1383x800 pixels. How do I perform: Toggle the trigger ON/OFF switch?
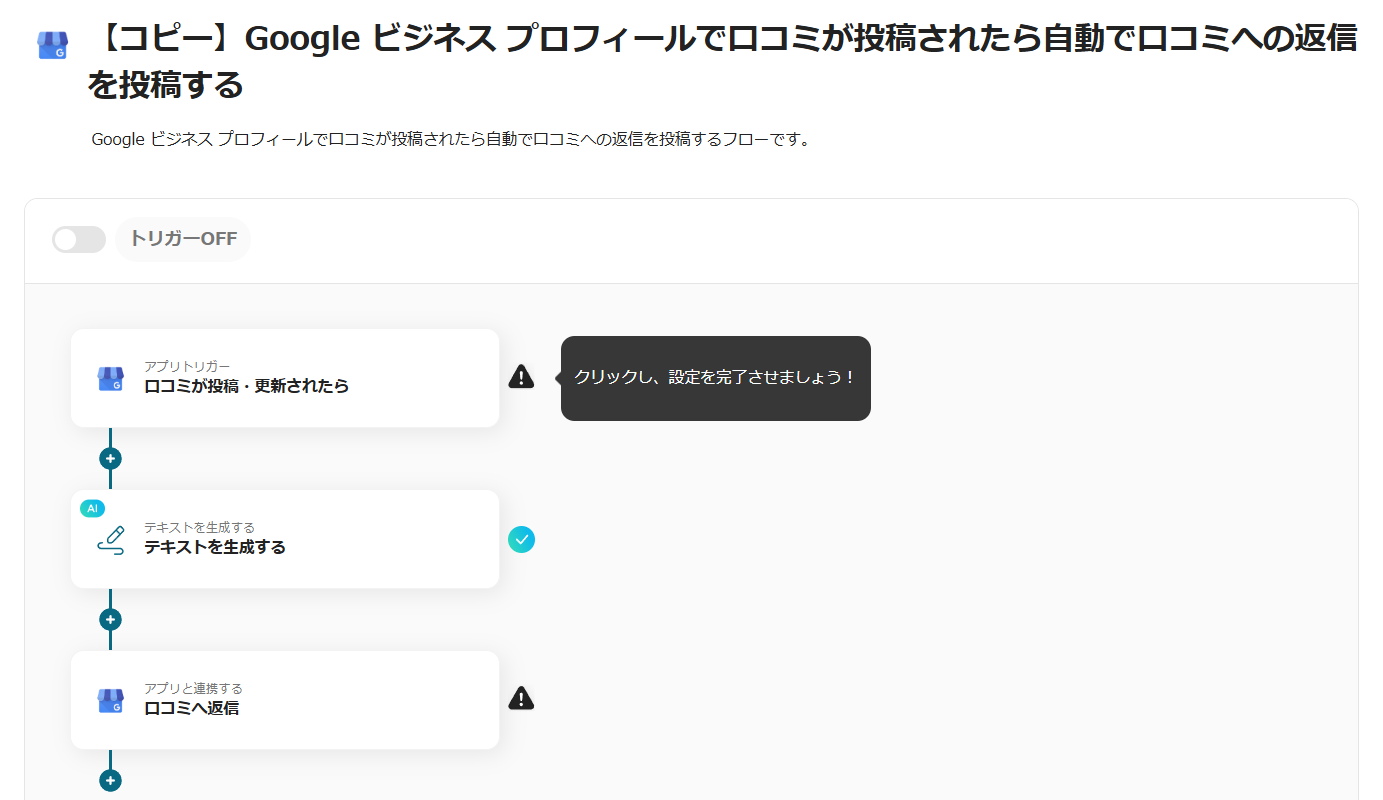[x=79, y=240]
